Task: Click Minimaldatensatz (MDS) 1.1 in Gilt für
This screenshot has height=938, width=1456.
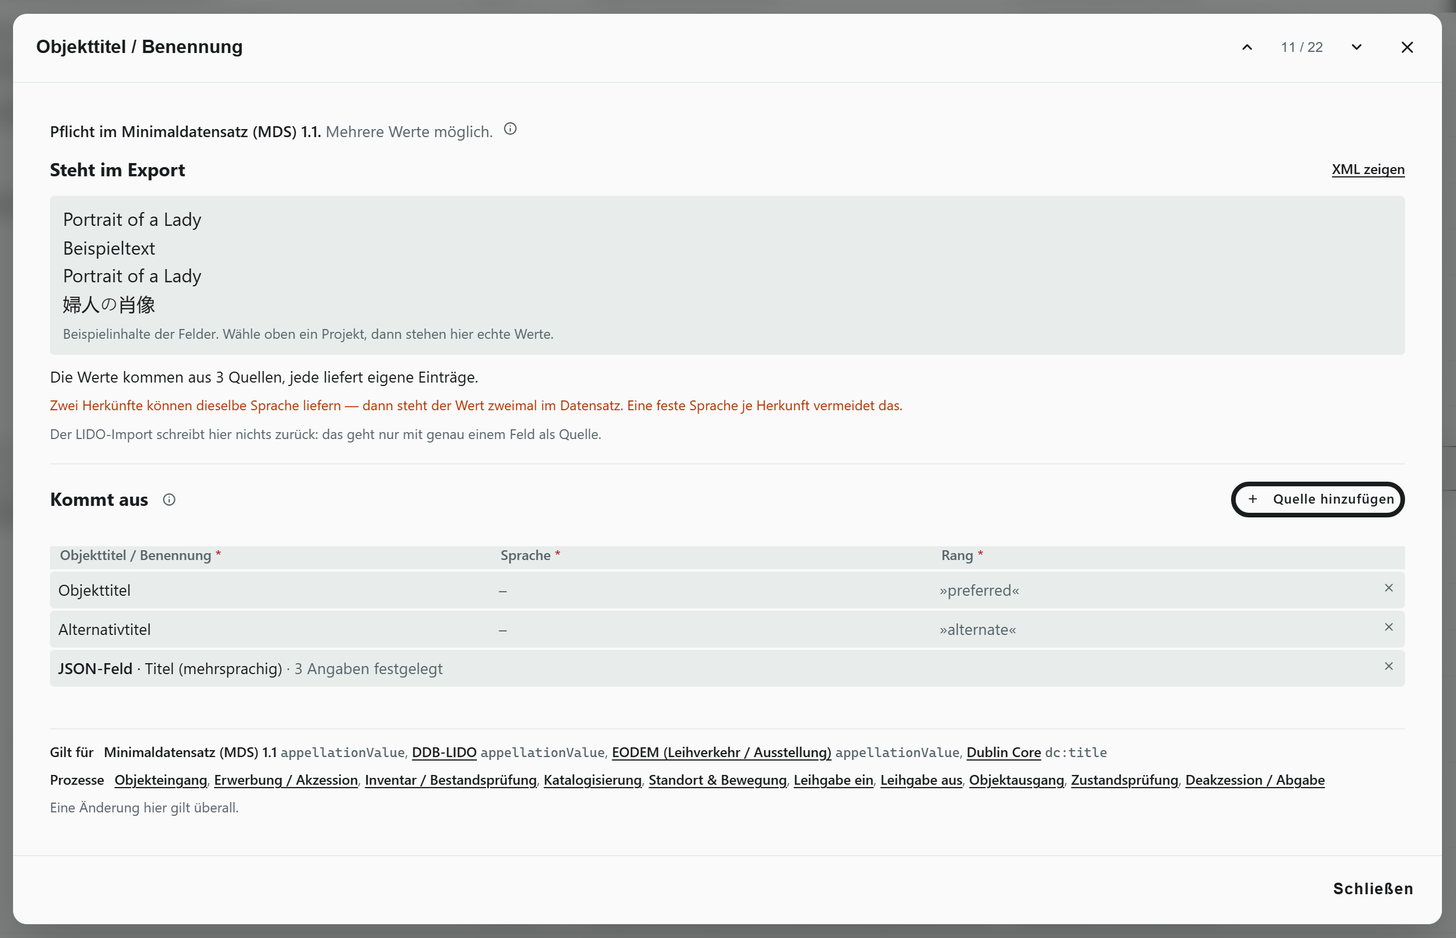Action: pyautogui.click(x=190, y=752)
